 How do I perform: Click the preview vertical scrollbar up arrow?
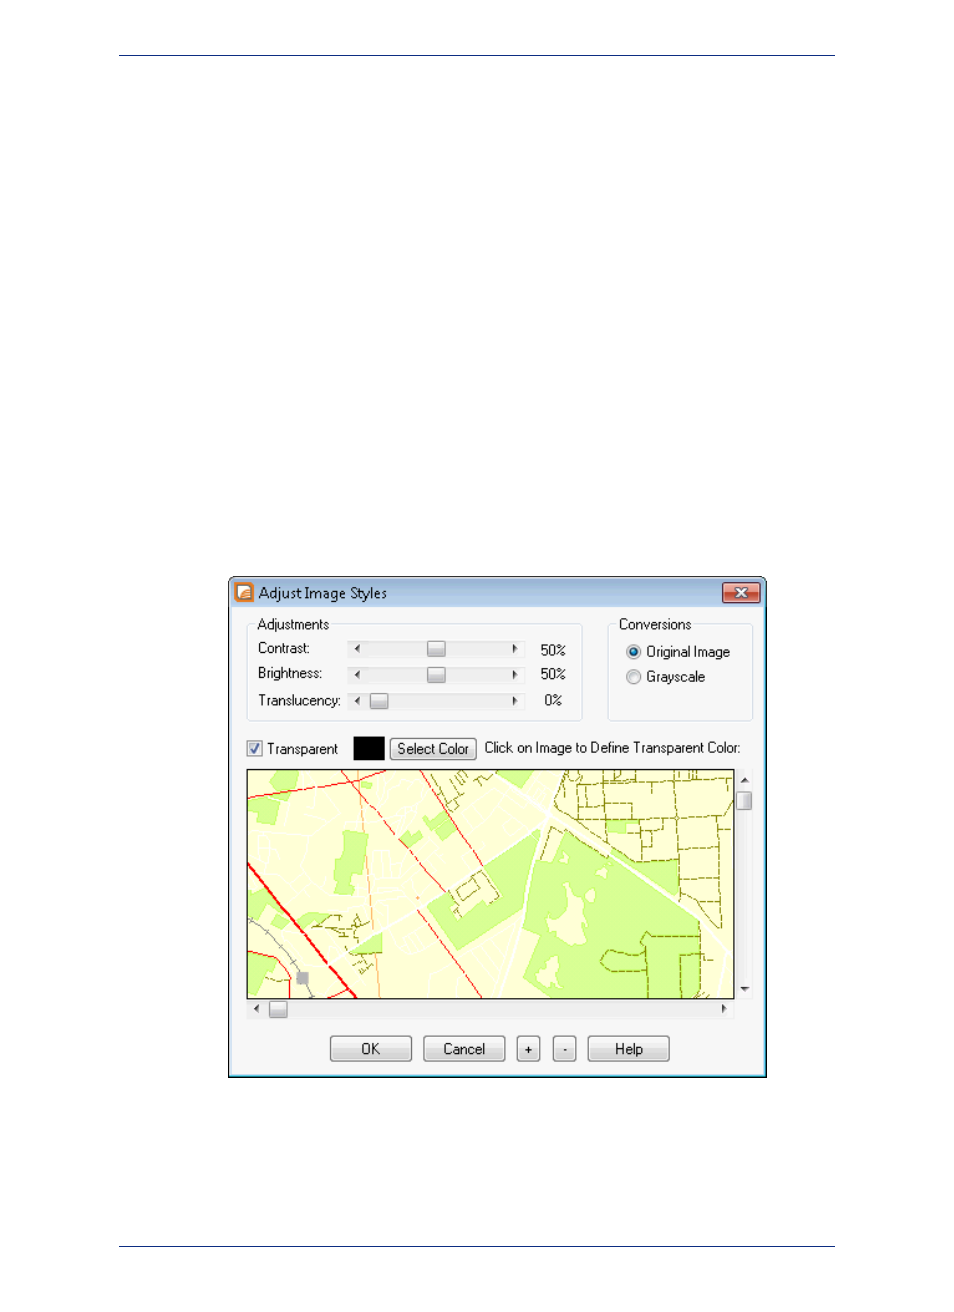pos(744,780)
